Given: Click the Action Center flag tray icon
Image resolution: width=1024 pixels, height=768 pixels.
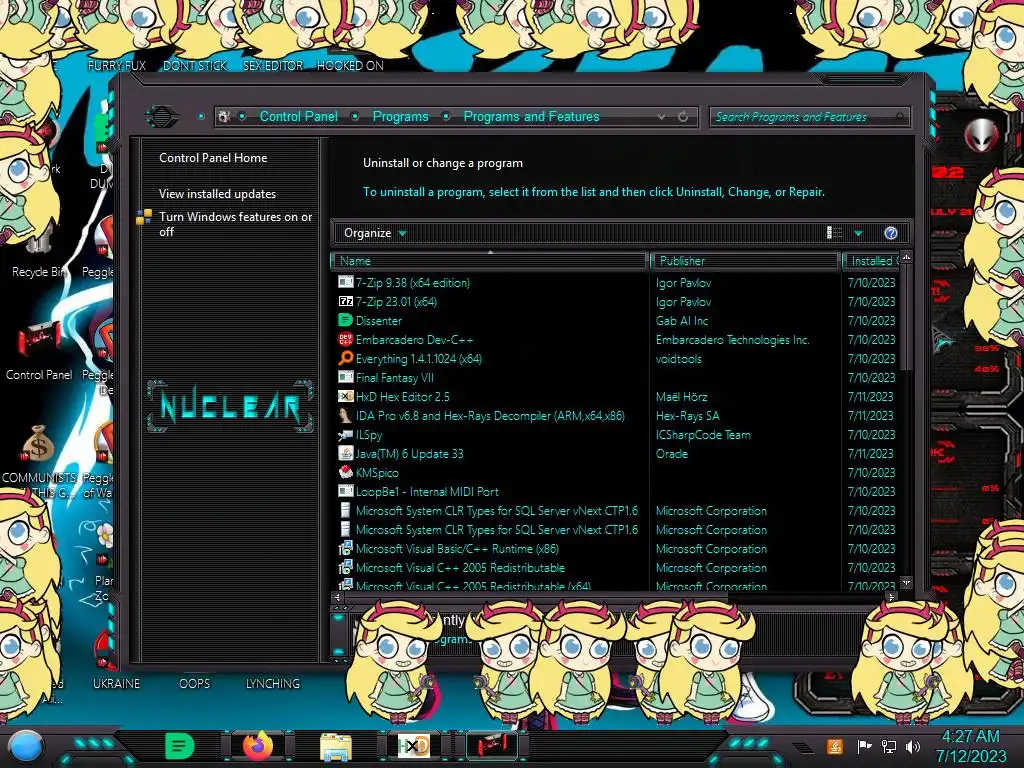Looking at the screenshot, I should click(864, 746).
